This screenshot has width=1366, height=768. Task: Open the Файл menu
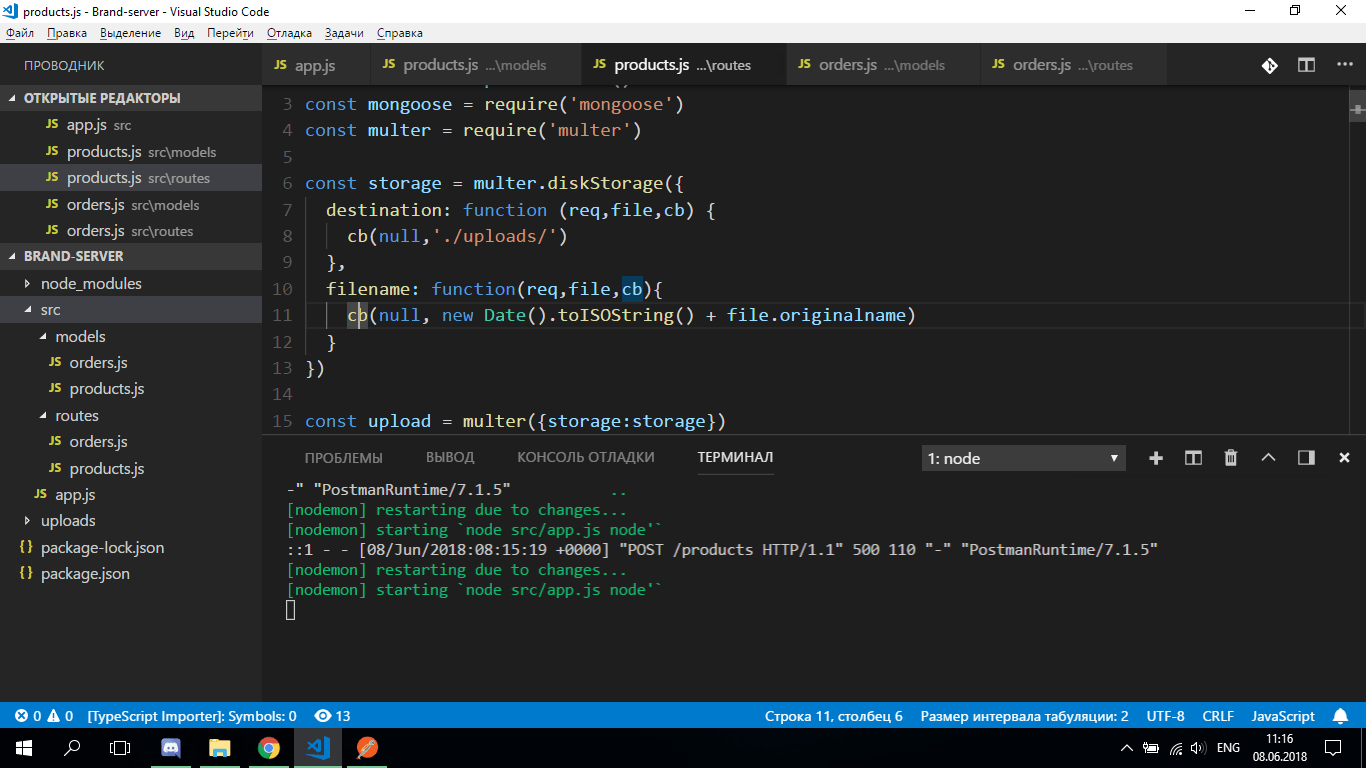pyautogui.click(x=23, y=32)
